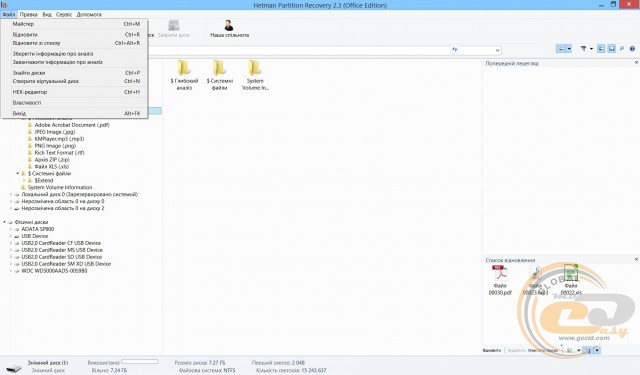Screen dimensions: 640x375
Task: Select Нерозмічена область 0 на диску 2
Action: tap(63, 209)
